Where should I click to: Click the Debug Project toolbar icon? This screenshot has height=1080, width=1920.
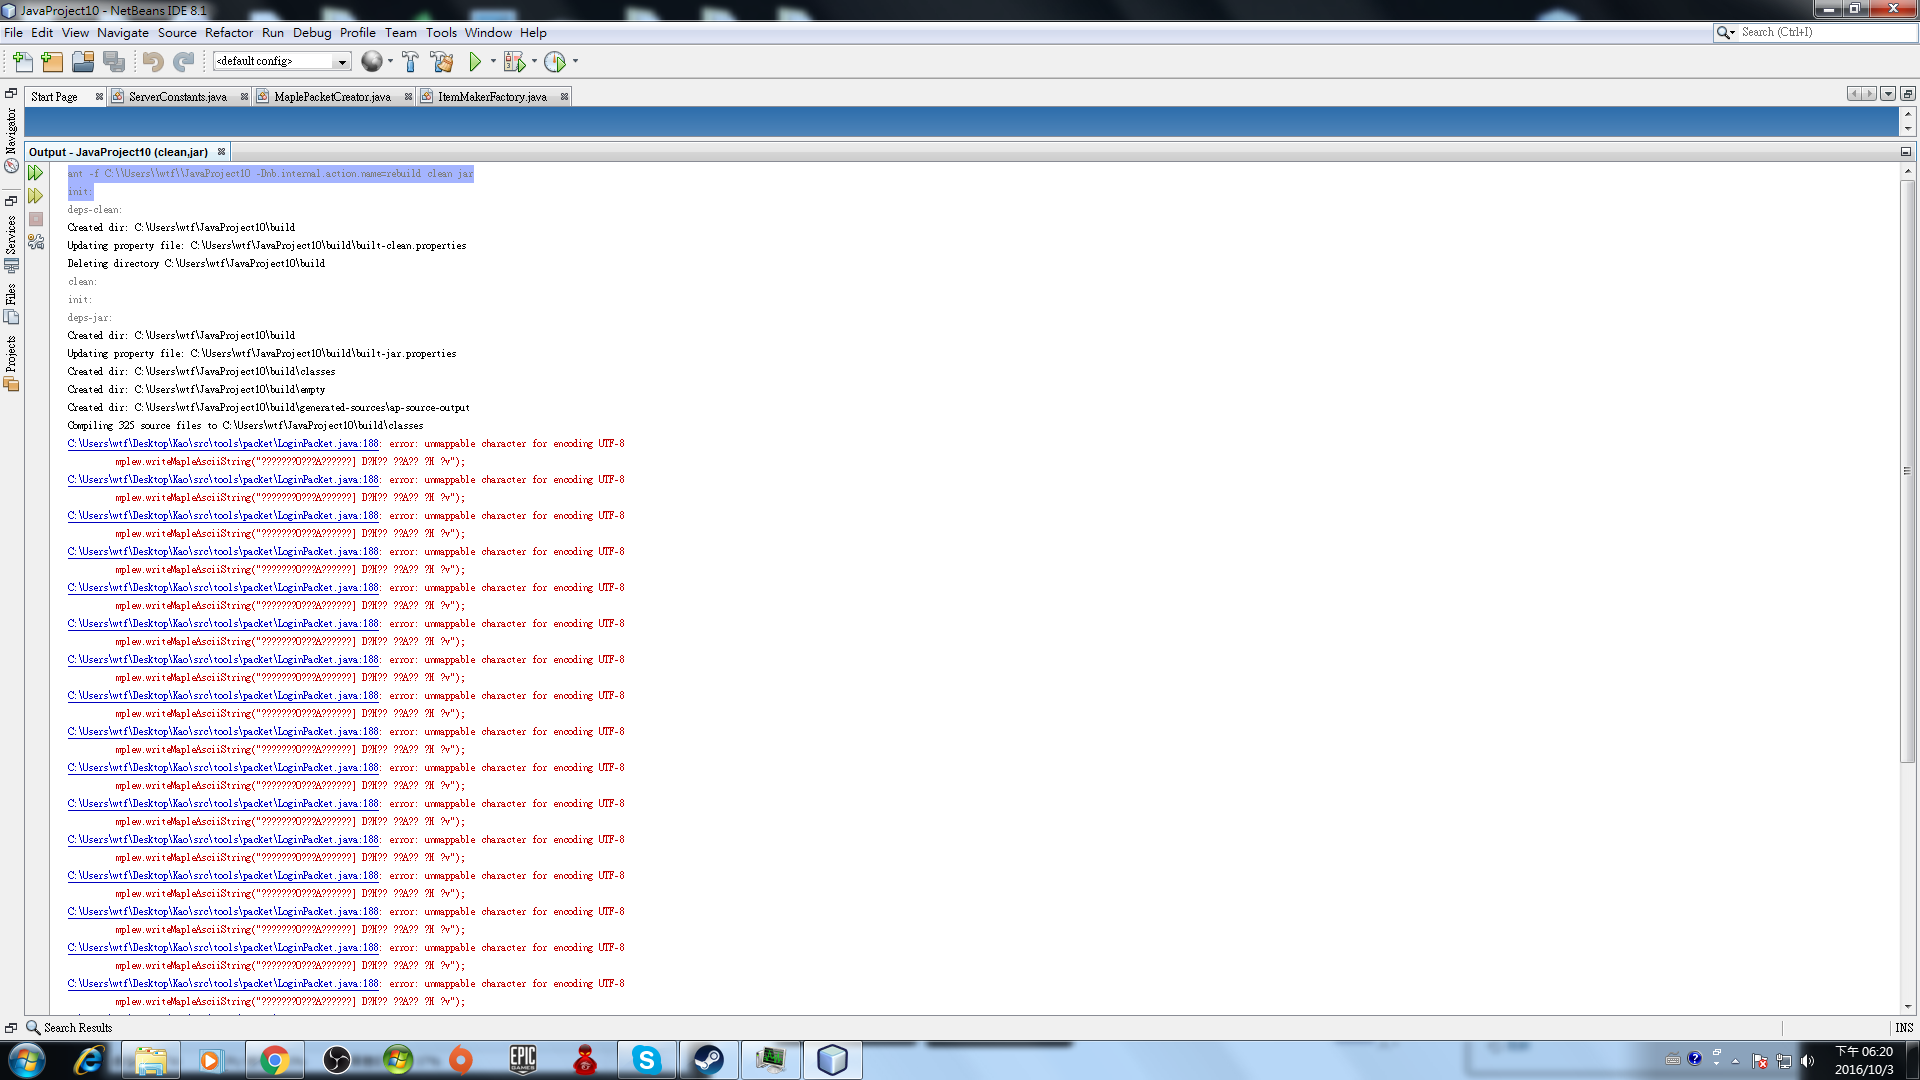coord(514,62)
